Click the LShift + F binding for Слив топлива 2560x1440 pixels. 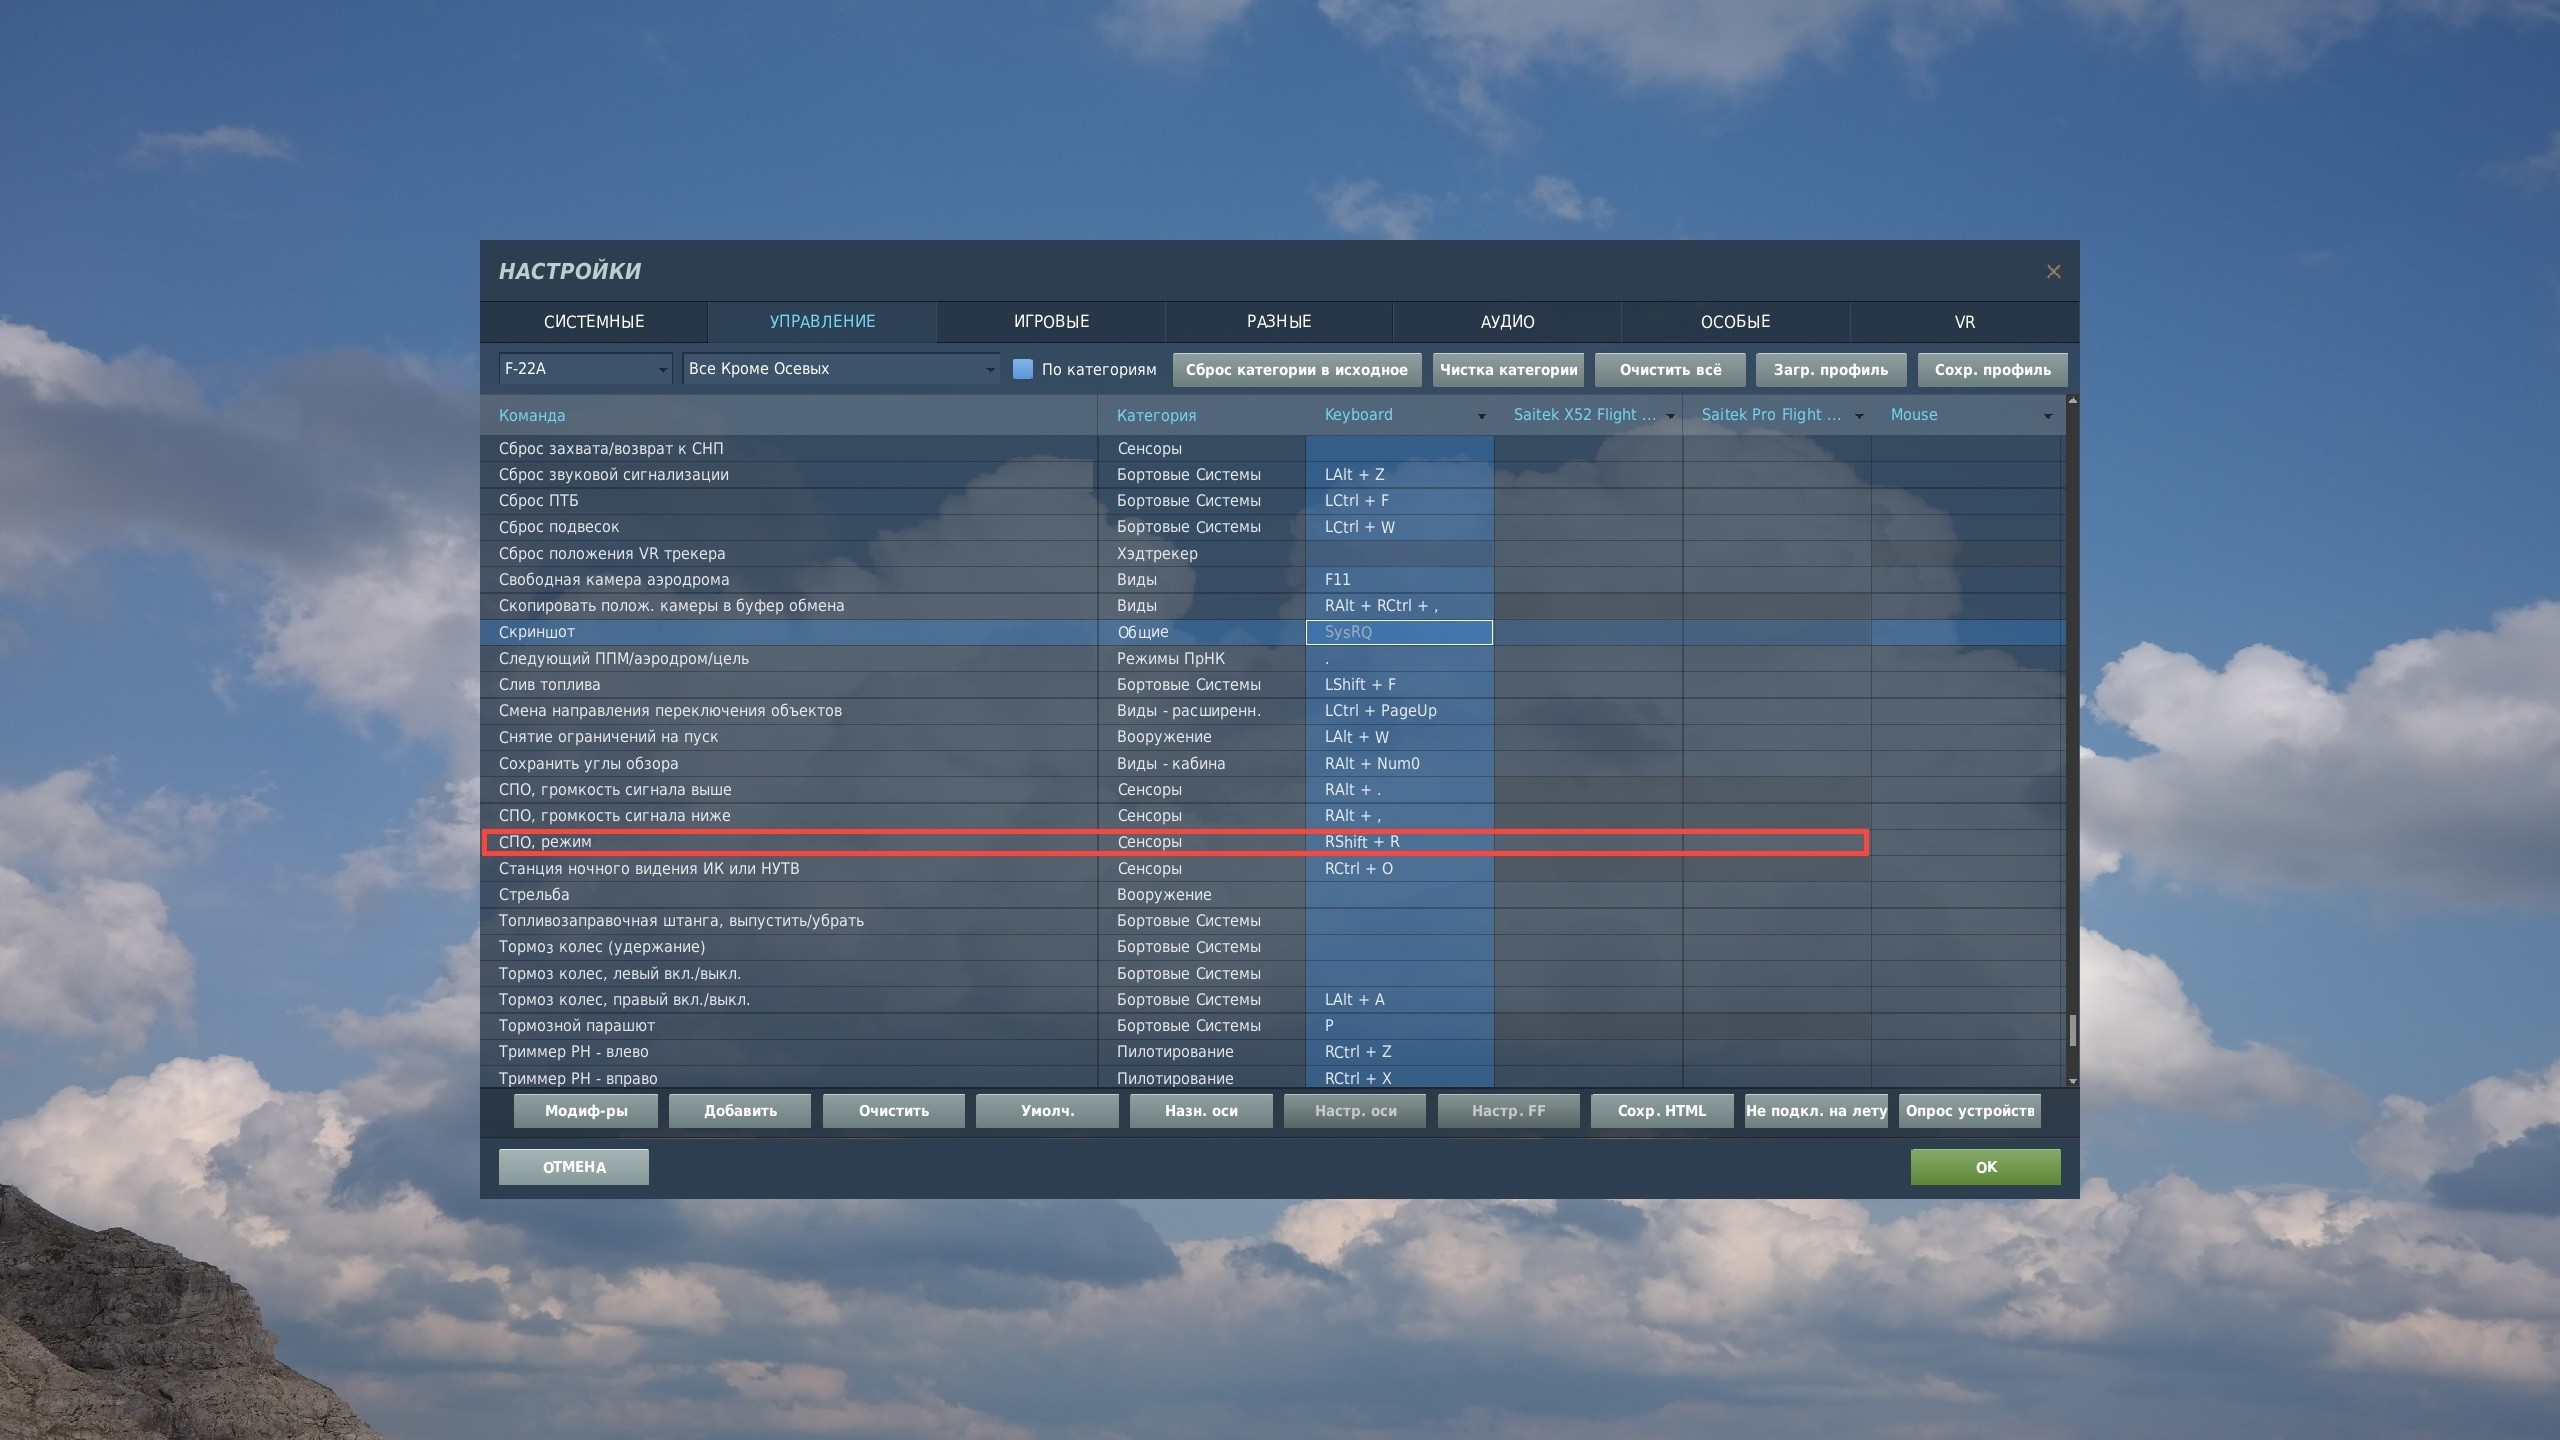(1399, 685)
